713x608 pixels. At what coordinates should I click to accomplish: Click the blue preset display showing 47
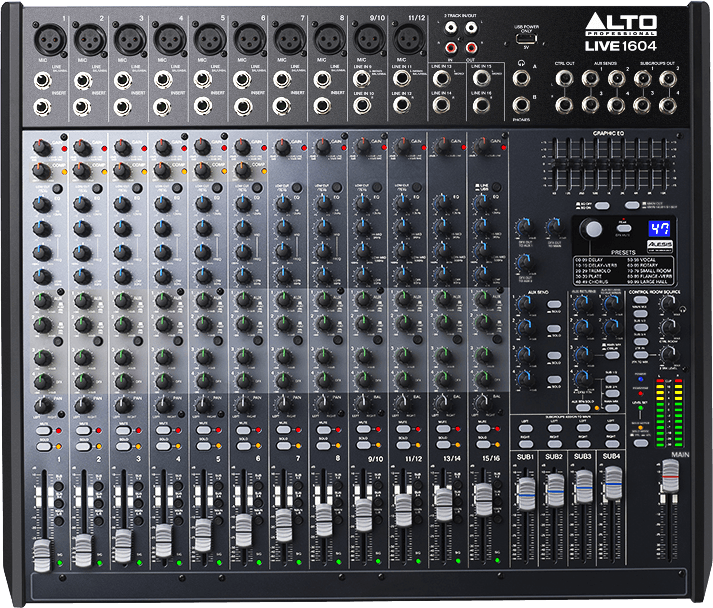coord(658,229)
